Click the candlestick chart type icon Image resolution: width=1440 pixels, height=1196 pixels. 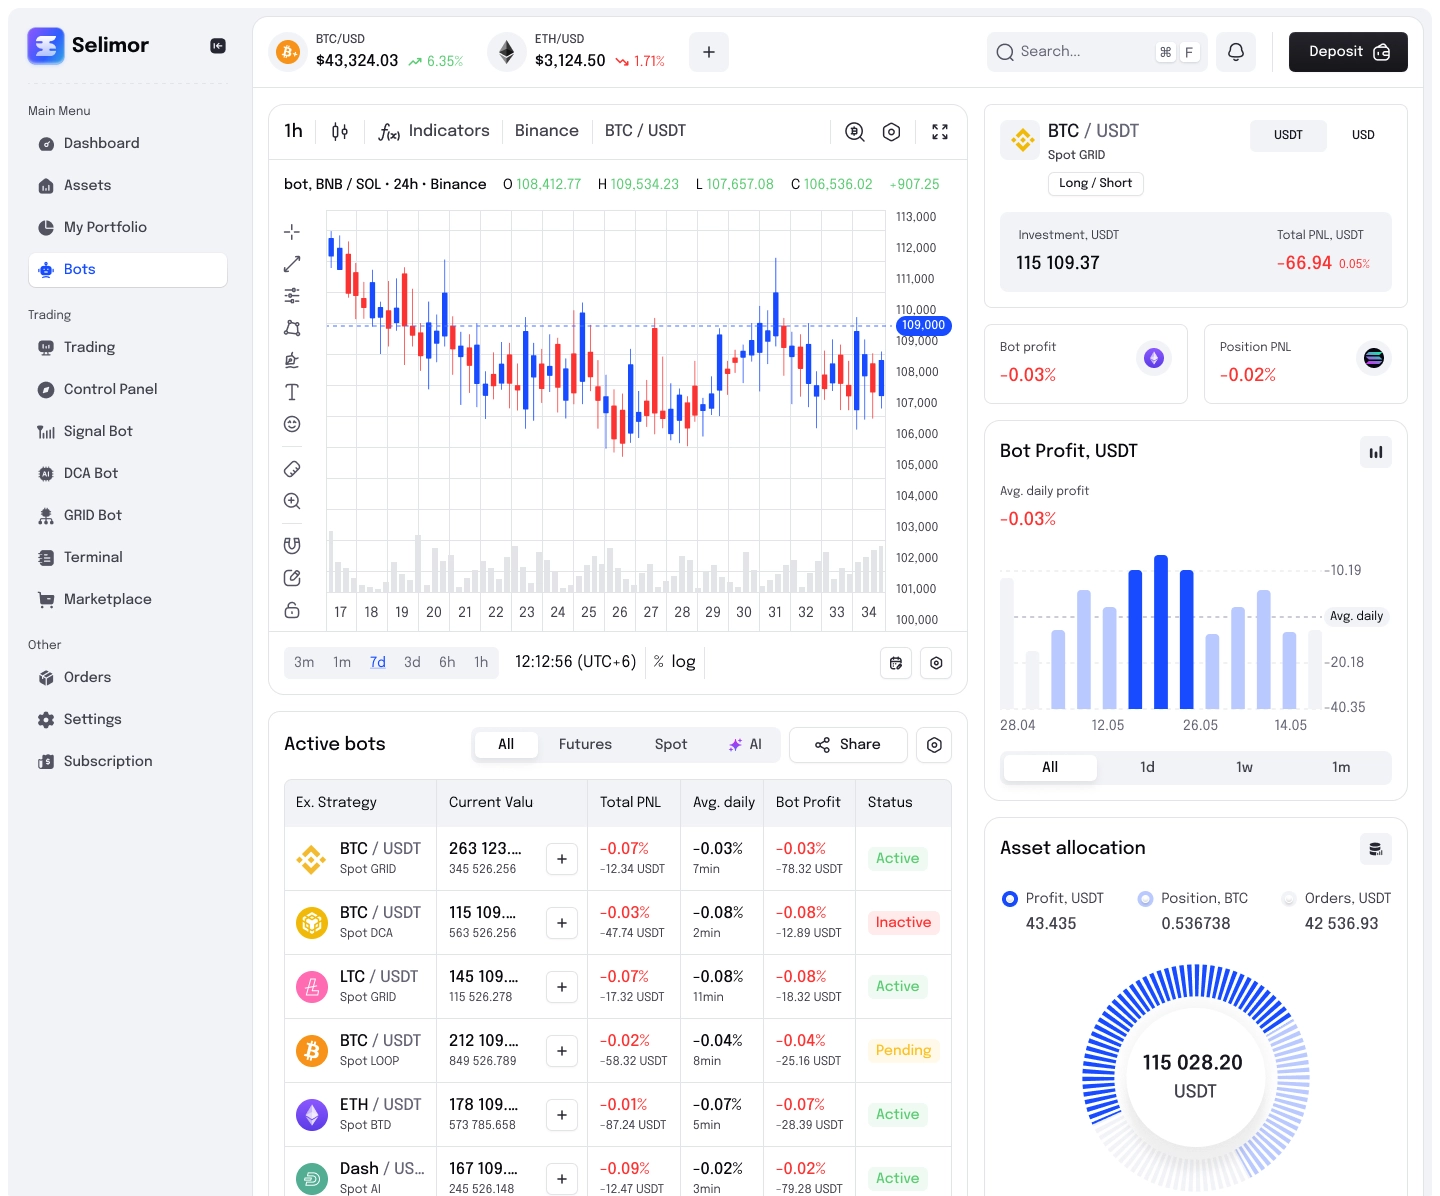(340, 131)
